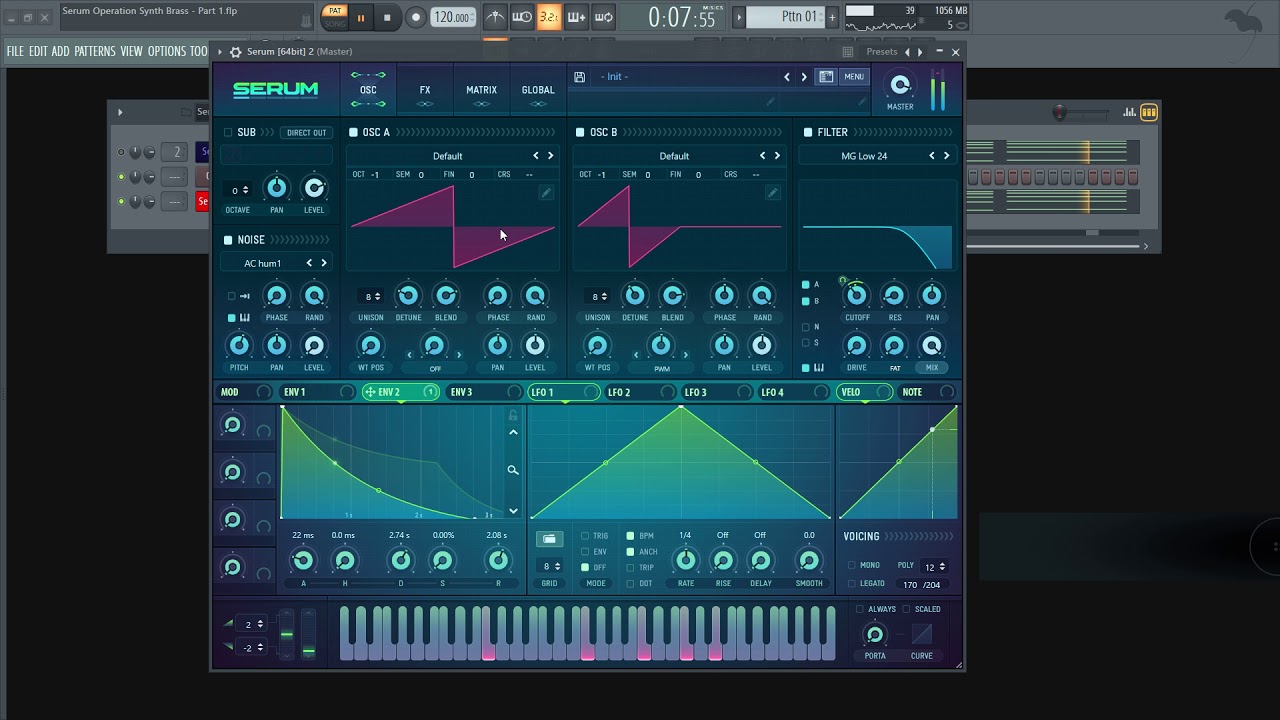The image size is (1280, 720).
Task: Select previous OSC B wavetable
Action: point(763,156)
